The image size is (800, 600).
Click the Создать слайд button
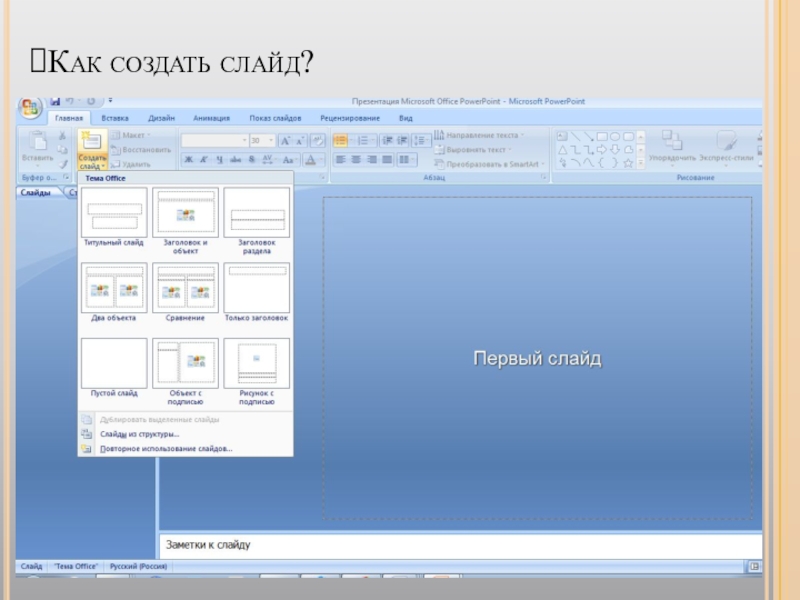pyautogui.click(x=91, y=146)
